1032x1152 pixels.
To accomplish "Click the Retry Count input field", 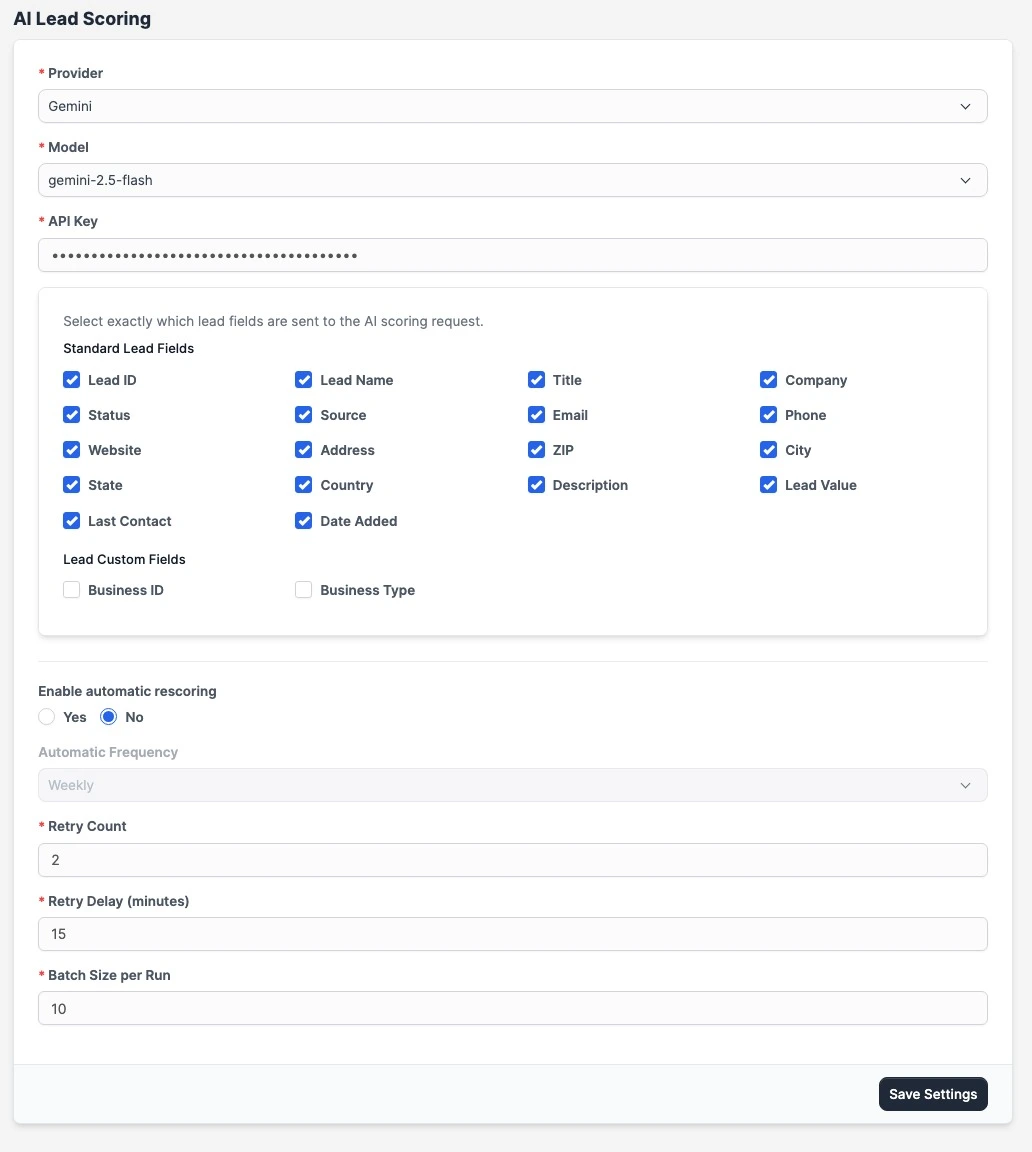I will click(x=512, y=860).
